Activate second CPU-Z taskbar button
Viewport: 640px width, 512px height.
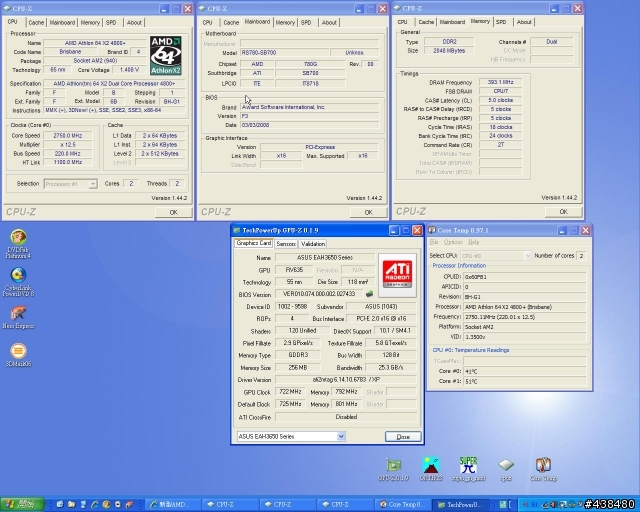click(x=288, y=505)
